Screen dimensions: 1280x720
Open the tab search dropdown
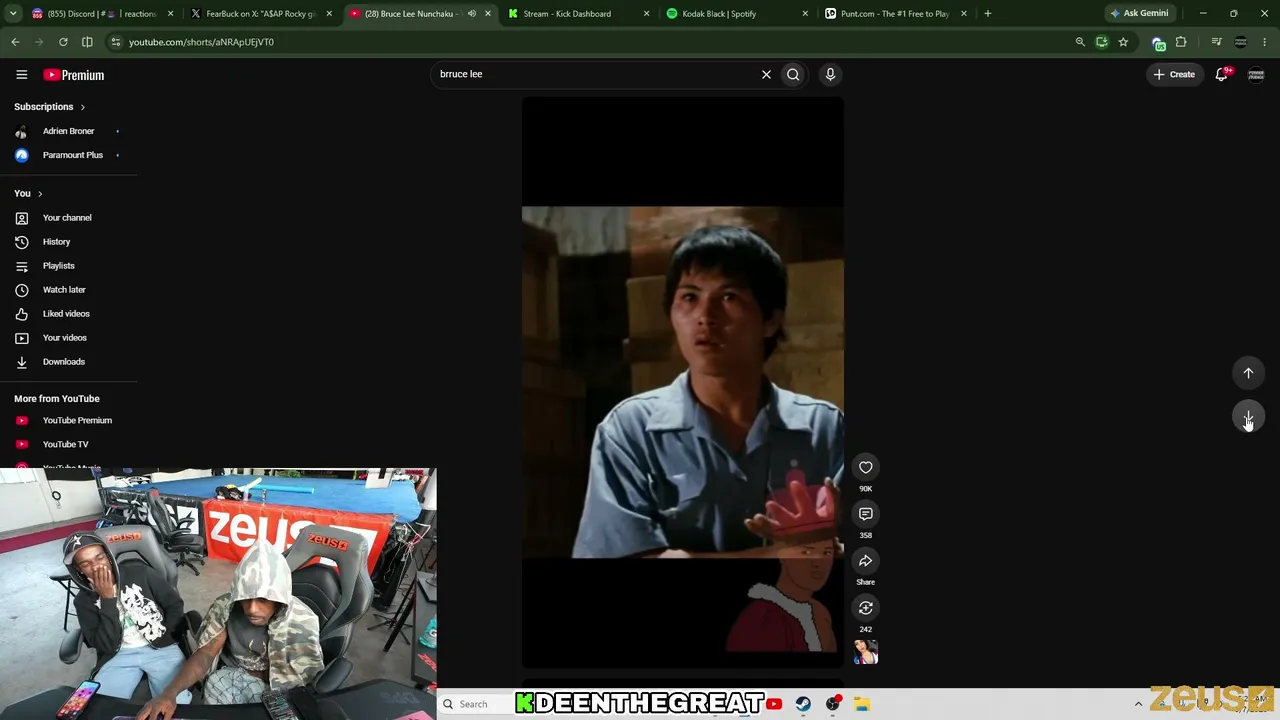pyautogui.click(x=13, y=14)
